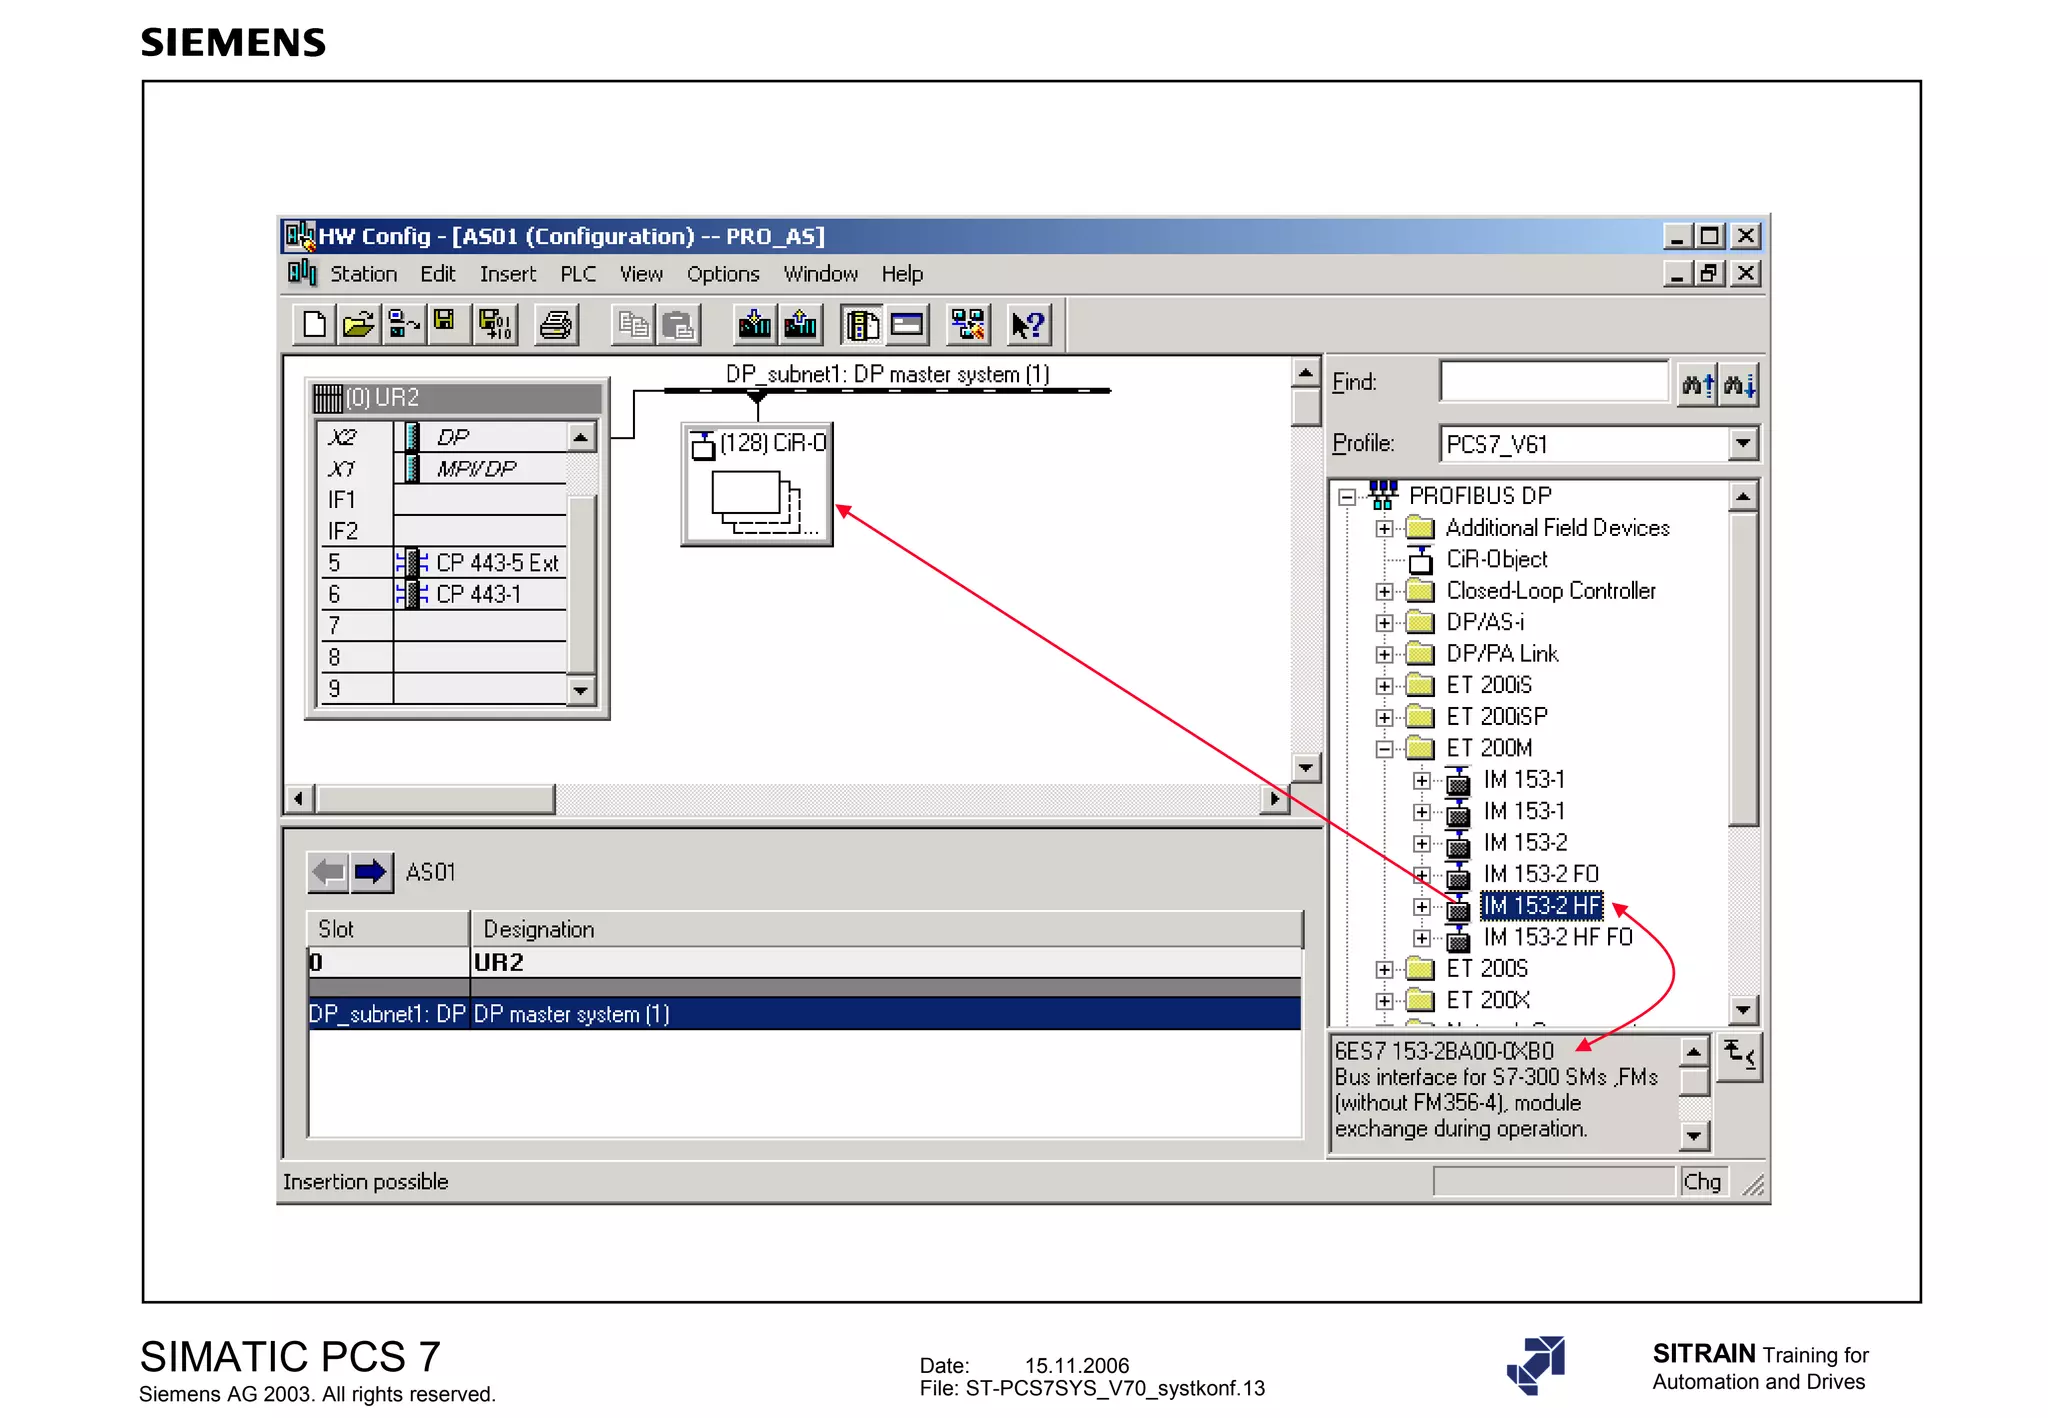Click the Print toolbar icon
Screen dimensions: 2048x1418
tap(556, 325)
